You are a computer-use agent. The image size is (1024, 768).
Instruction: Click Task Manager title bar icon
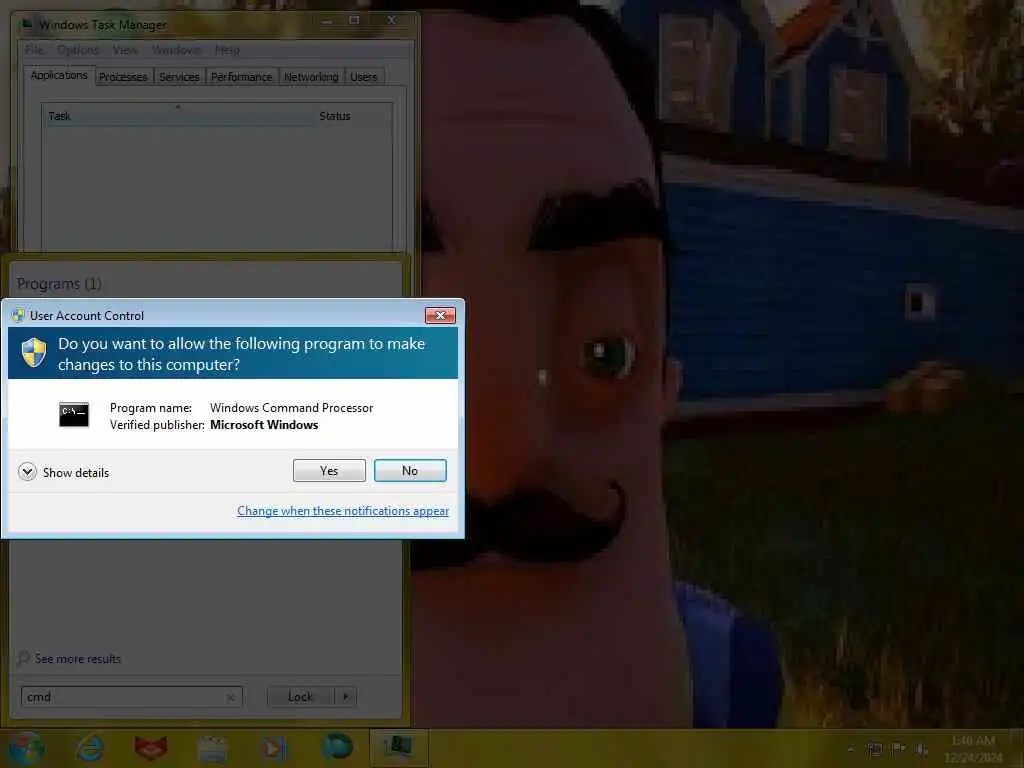click(27, 24)
